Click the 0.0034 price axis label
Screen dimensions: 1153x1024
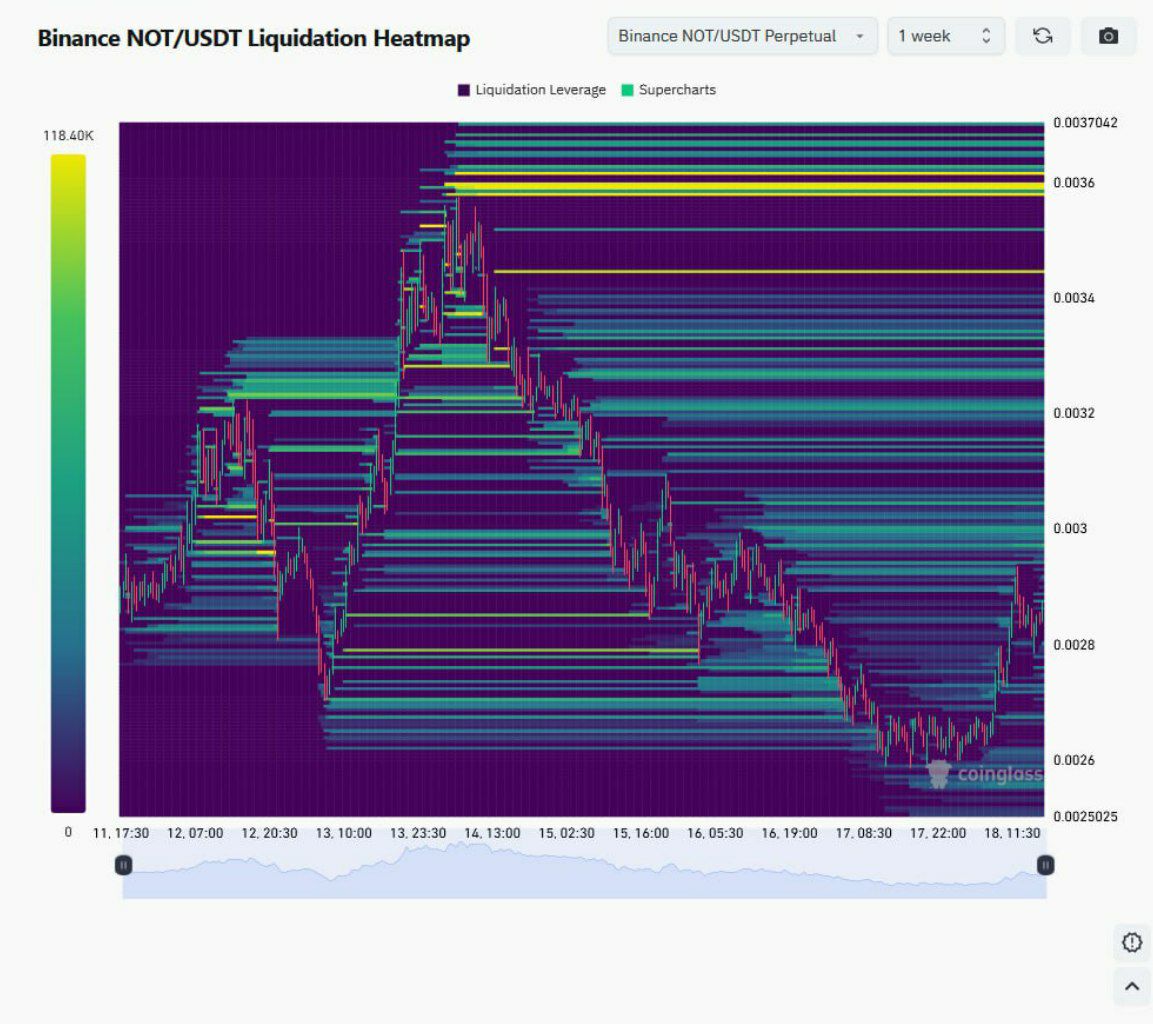click(x=1074, y=298)
